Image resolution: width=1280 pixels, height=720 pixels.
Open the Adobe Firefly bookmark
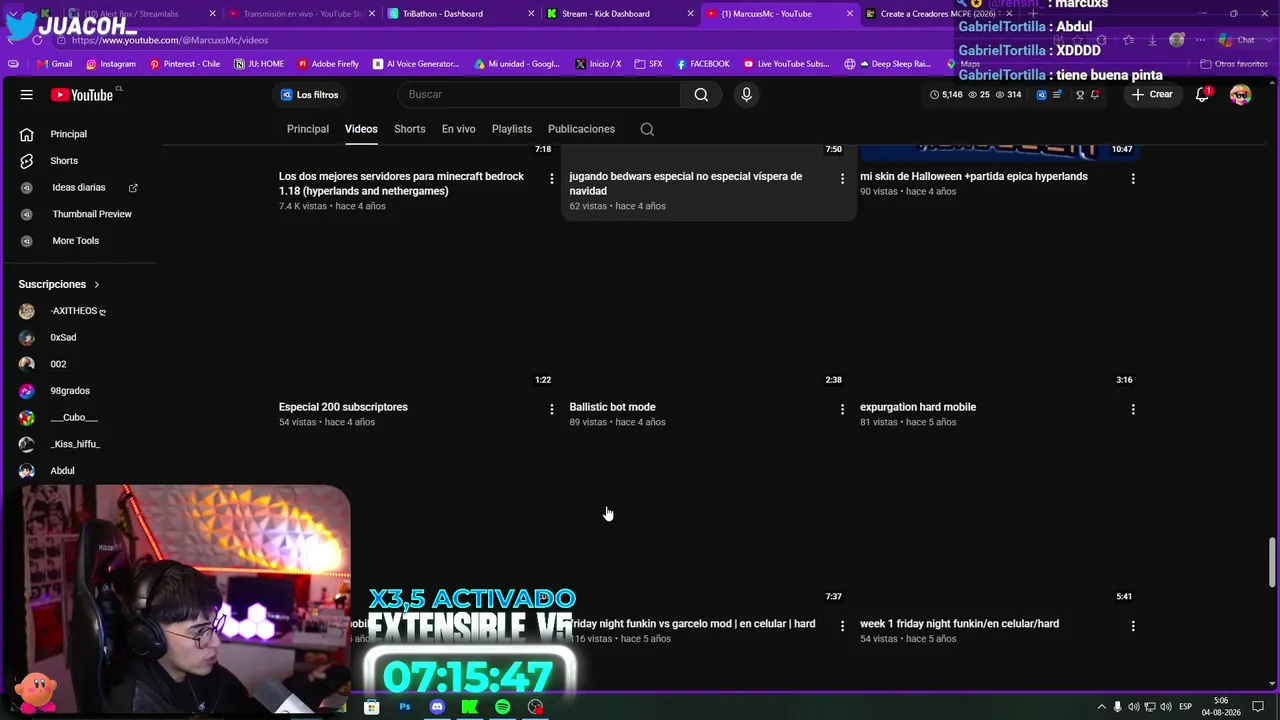coord(328,64)
